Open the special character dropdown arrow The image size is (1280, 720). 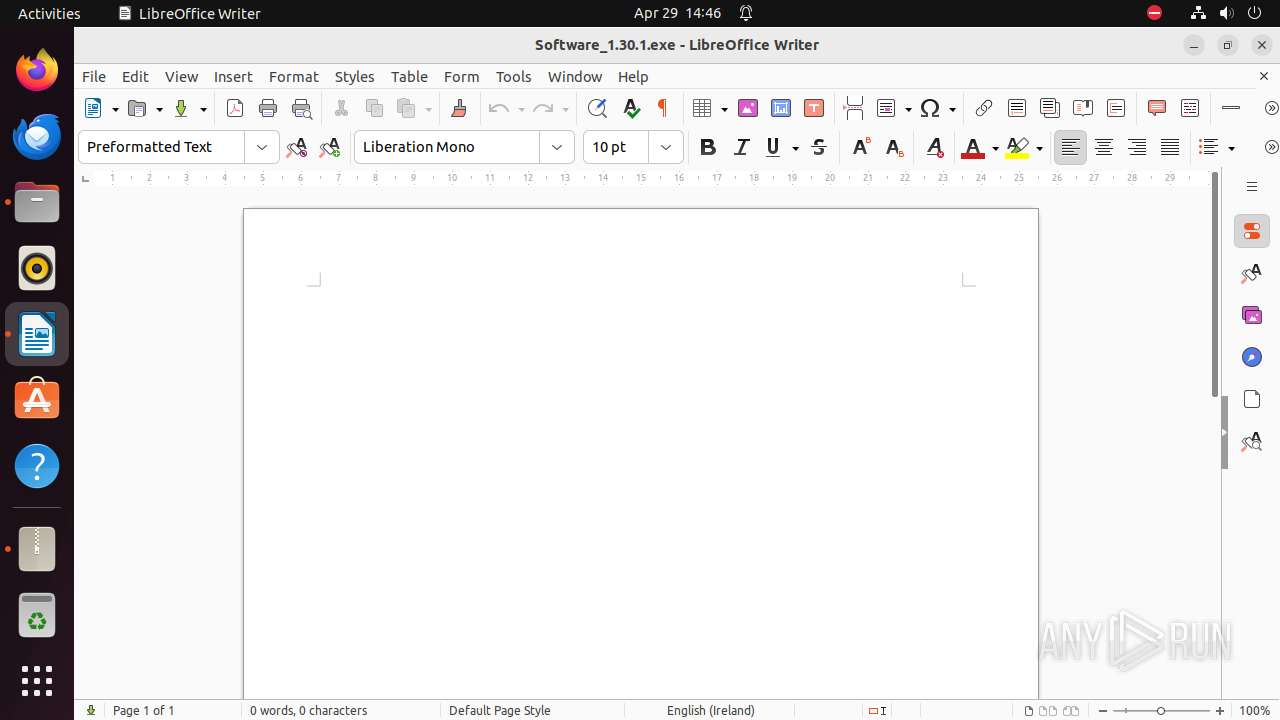(952, 109)
